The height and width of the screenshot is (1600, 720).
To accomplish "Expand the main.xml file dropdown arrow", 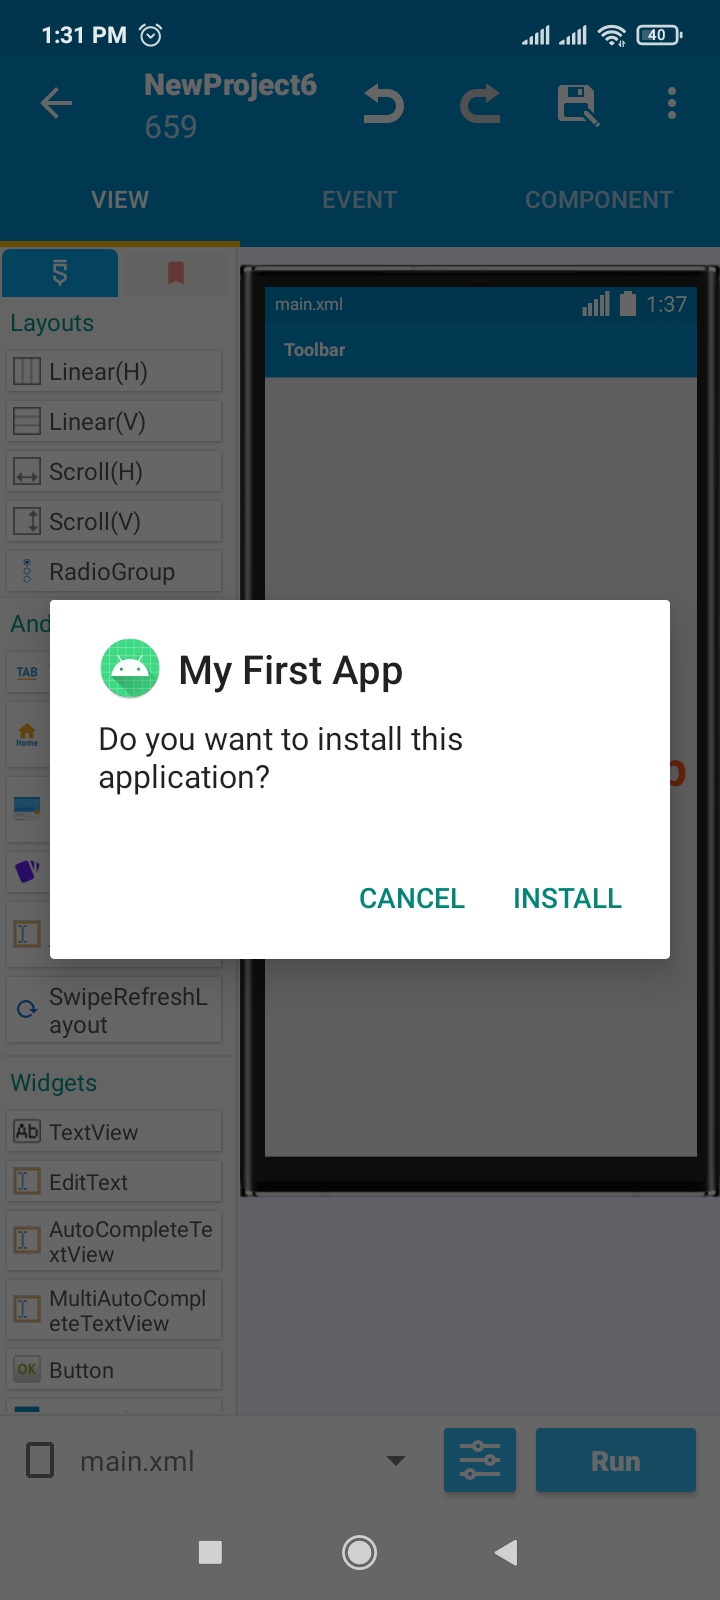I will point(396,1461).
